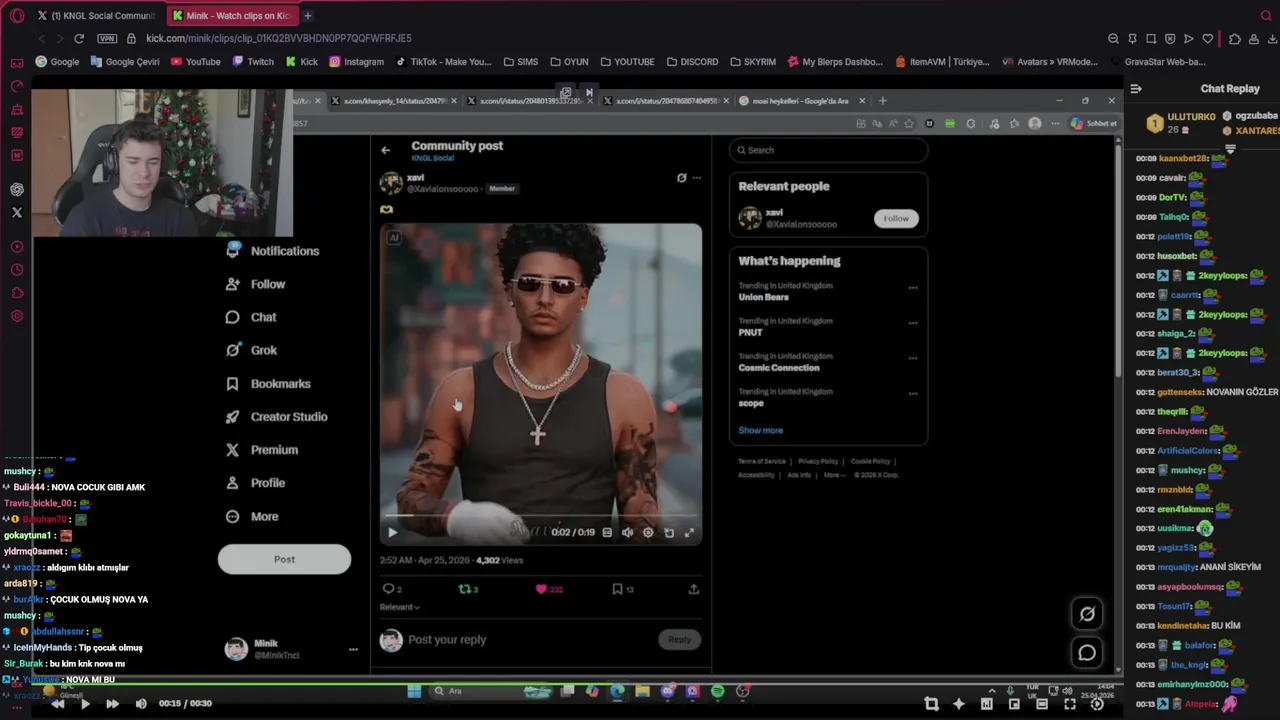Screen dimensions: 1280x720
Task: Open browser search icon at top right
Action: coord(1265,15)
